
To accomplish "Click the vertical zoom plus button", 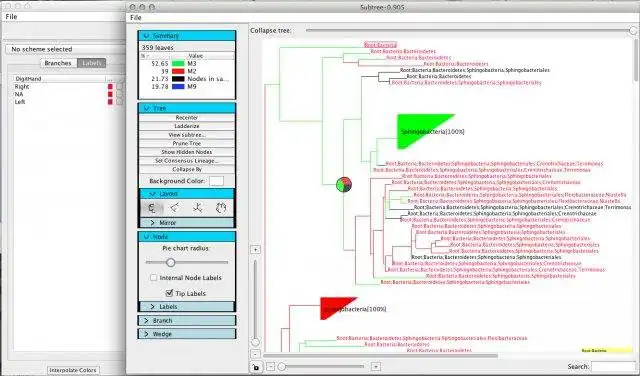I will 255,249.
